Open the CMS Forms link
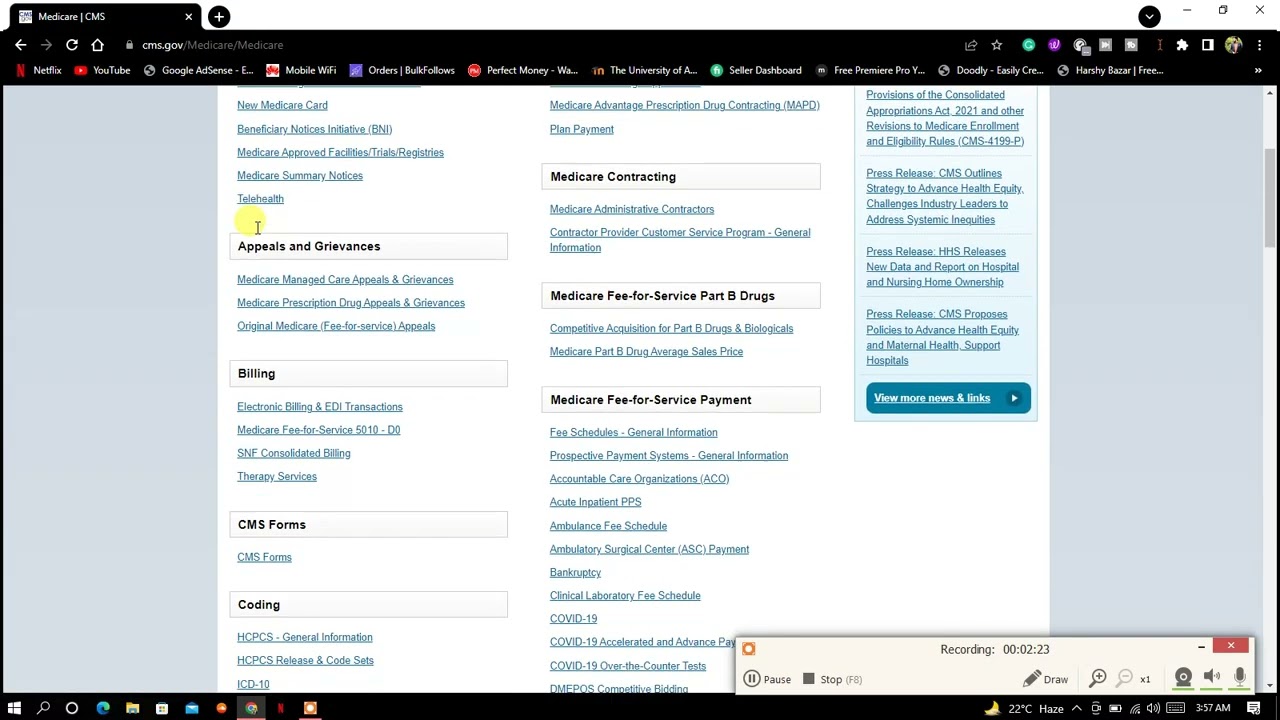 click(x=264, y=558)
